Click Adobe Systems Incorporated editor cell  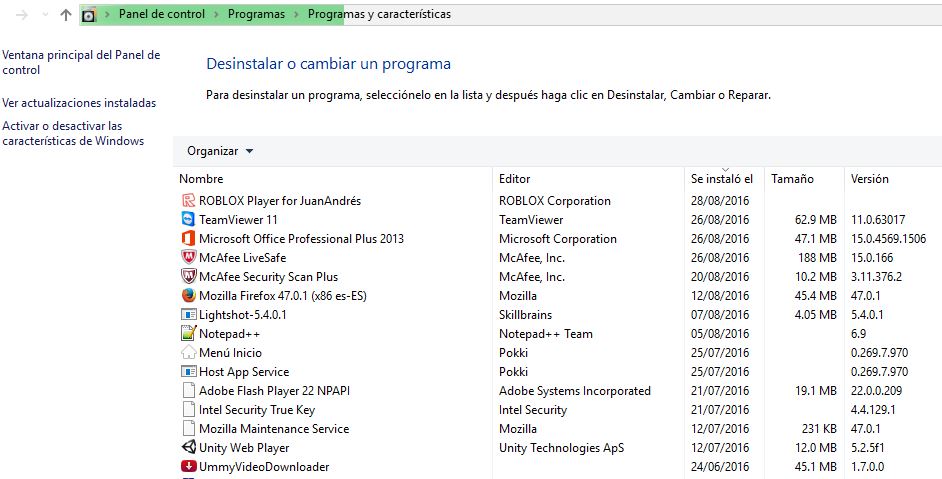574,391
